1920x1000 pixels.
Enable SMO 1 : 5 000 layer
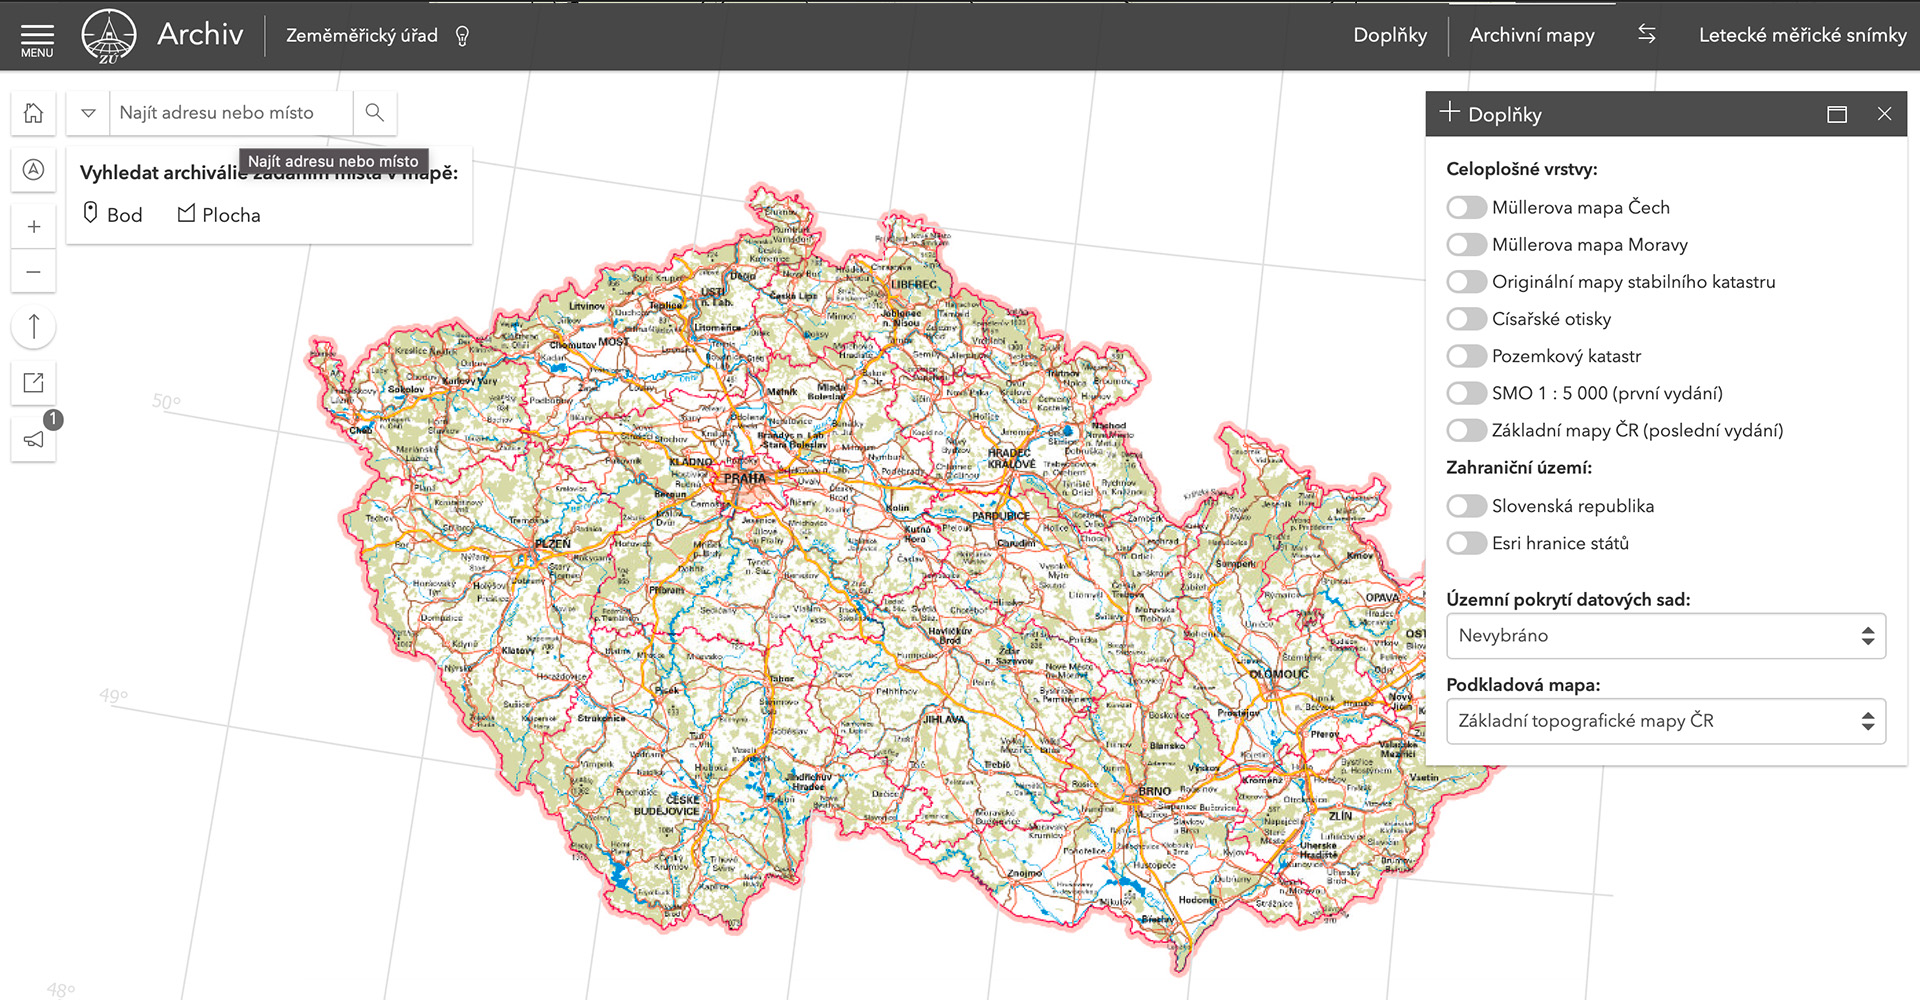point(1466,393)
